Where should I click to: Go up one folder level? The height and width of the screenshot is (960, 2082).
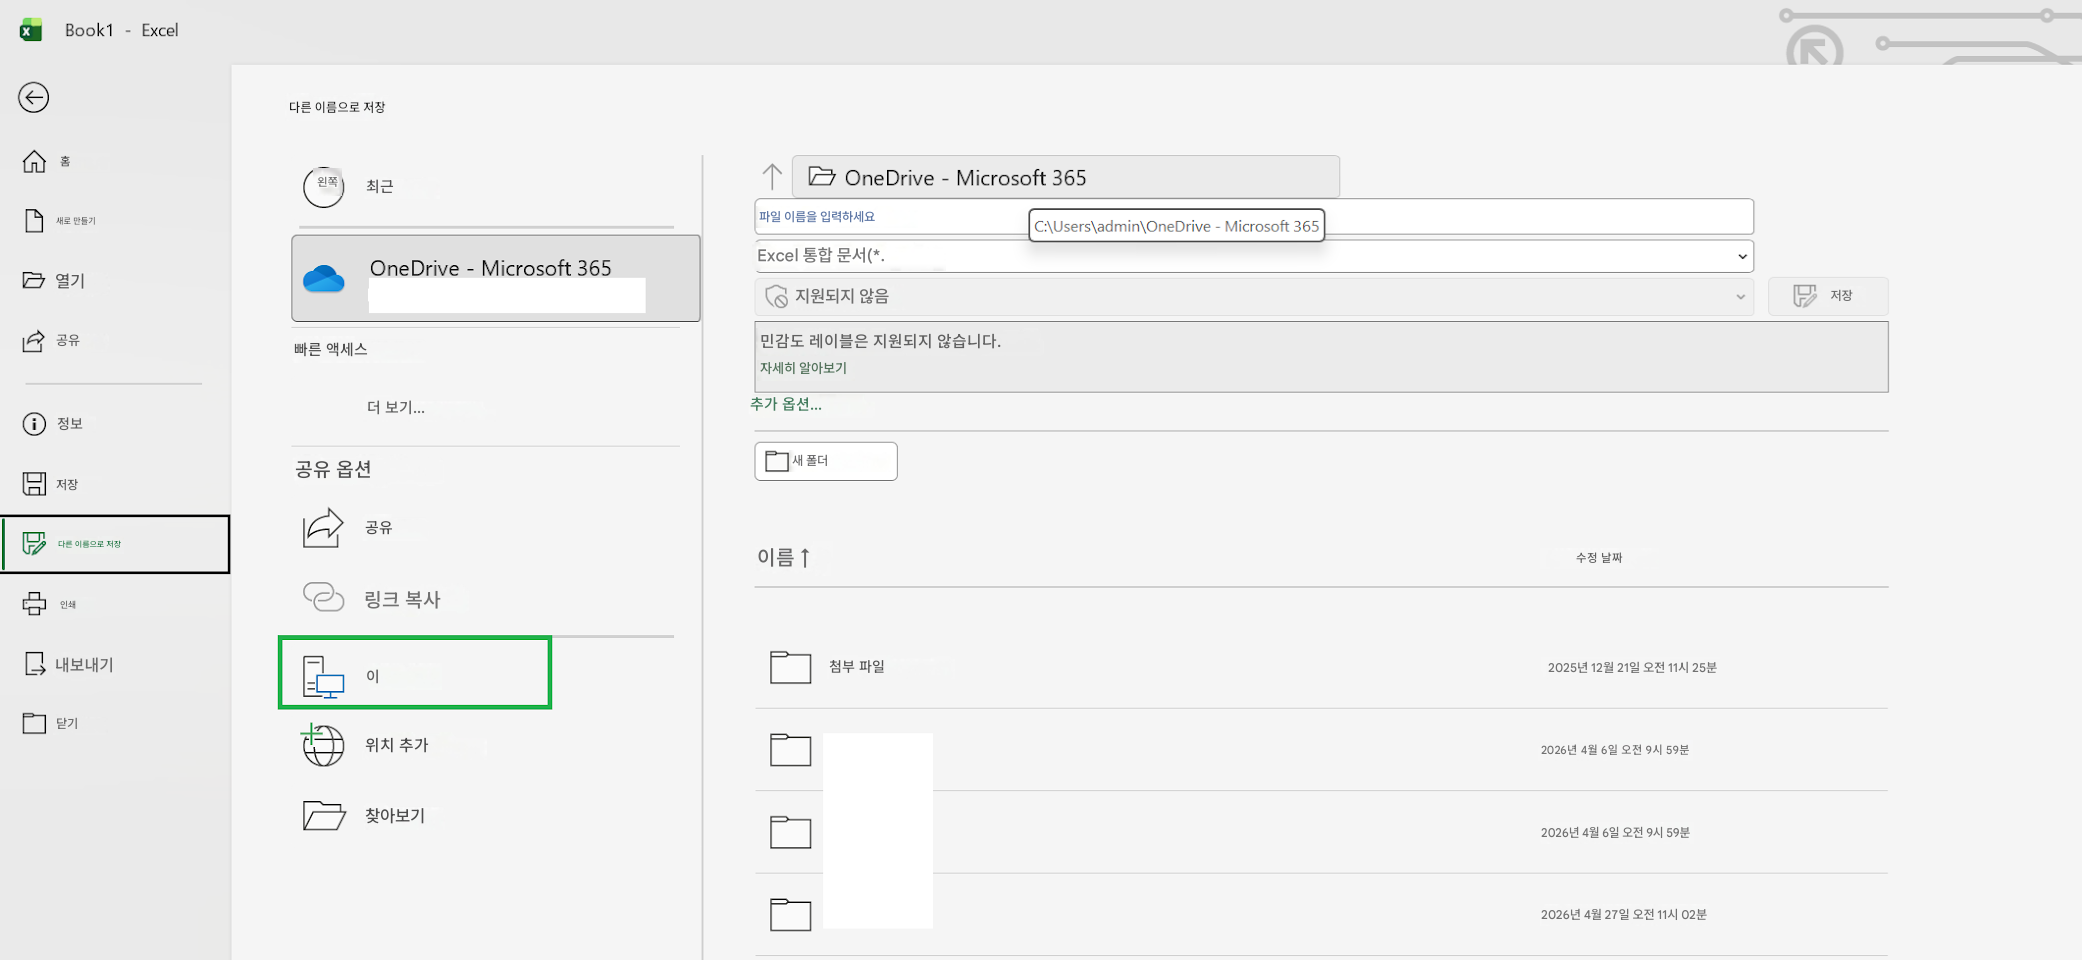tap(772, 177)
